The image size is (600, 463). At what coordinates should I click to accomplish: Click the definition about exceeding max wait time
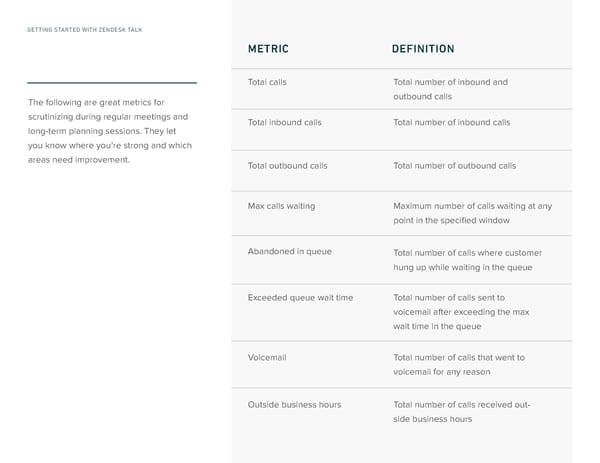pos(461,312)
